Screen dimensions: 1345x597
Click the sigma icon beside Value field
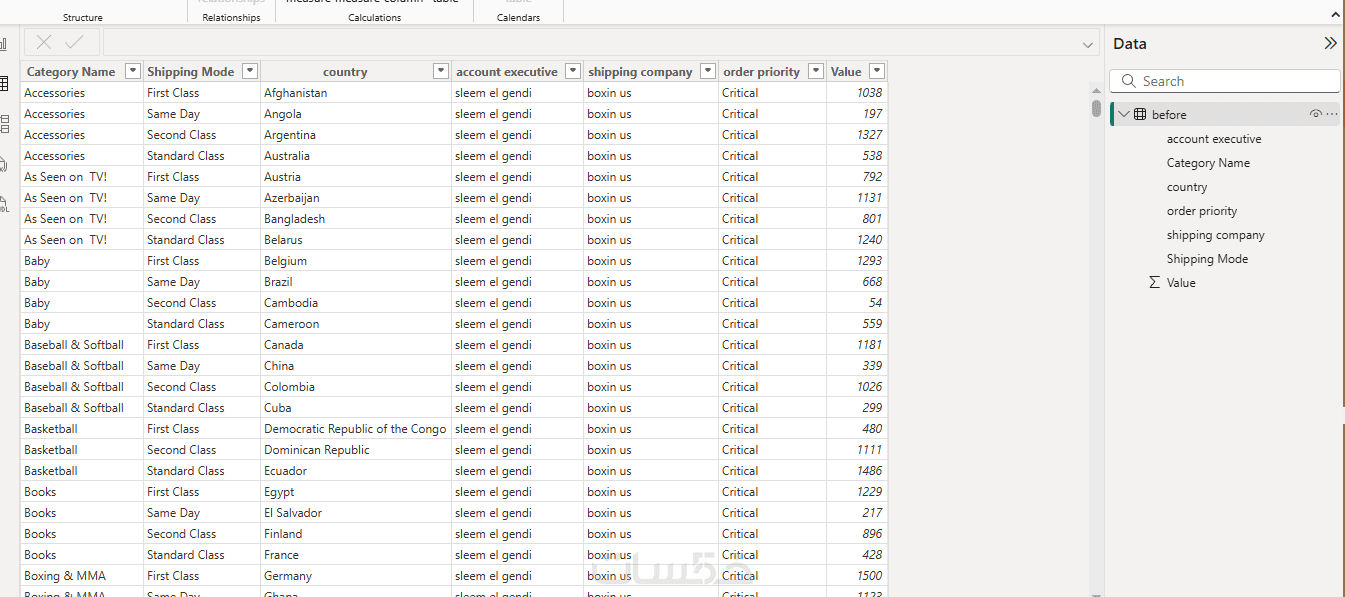(1154, 283)
